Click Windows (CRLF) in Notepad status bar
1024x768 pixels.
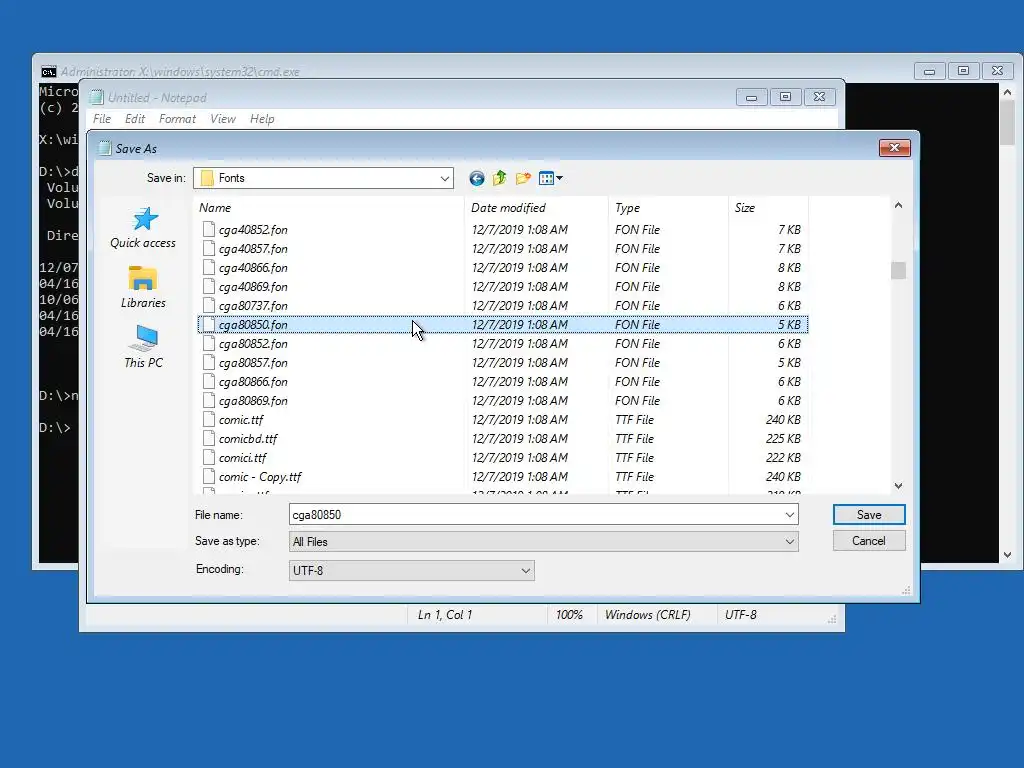coord(647,615)
